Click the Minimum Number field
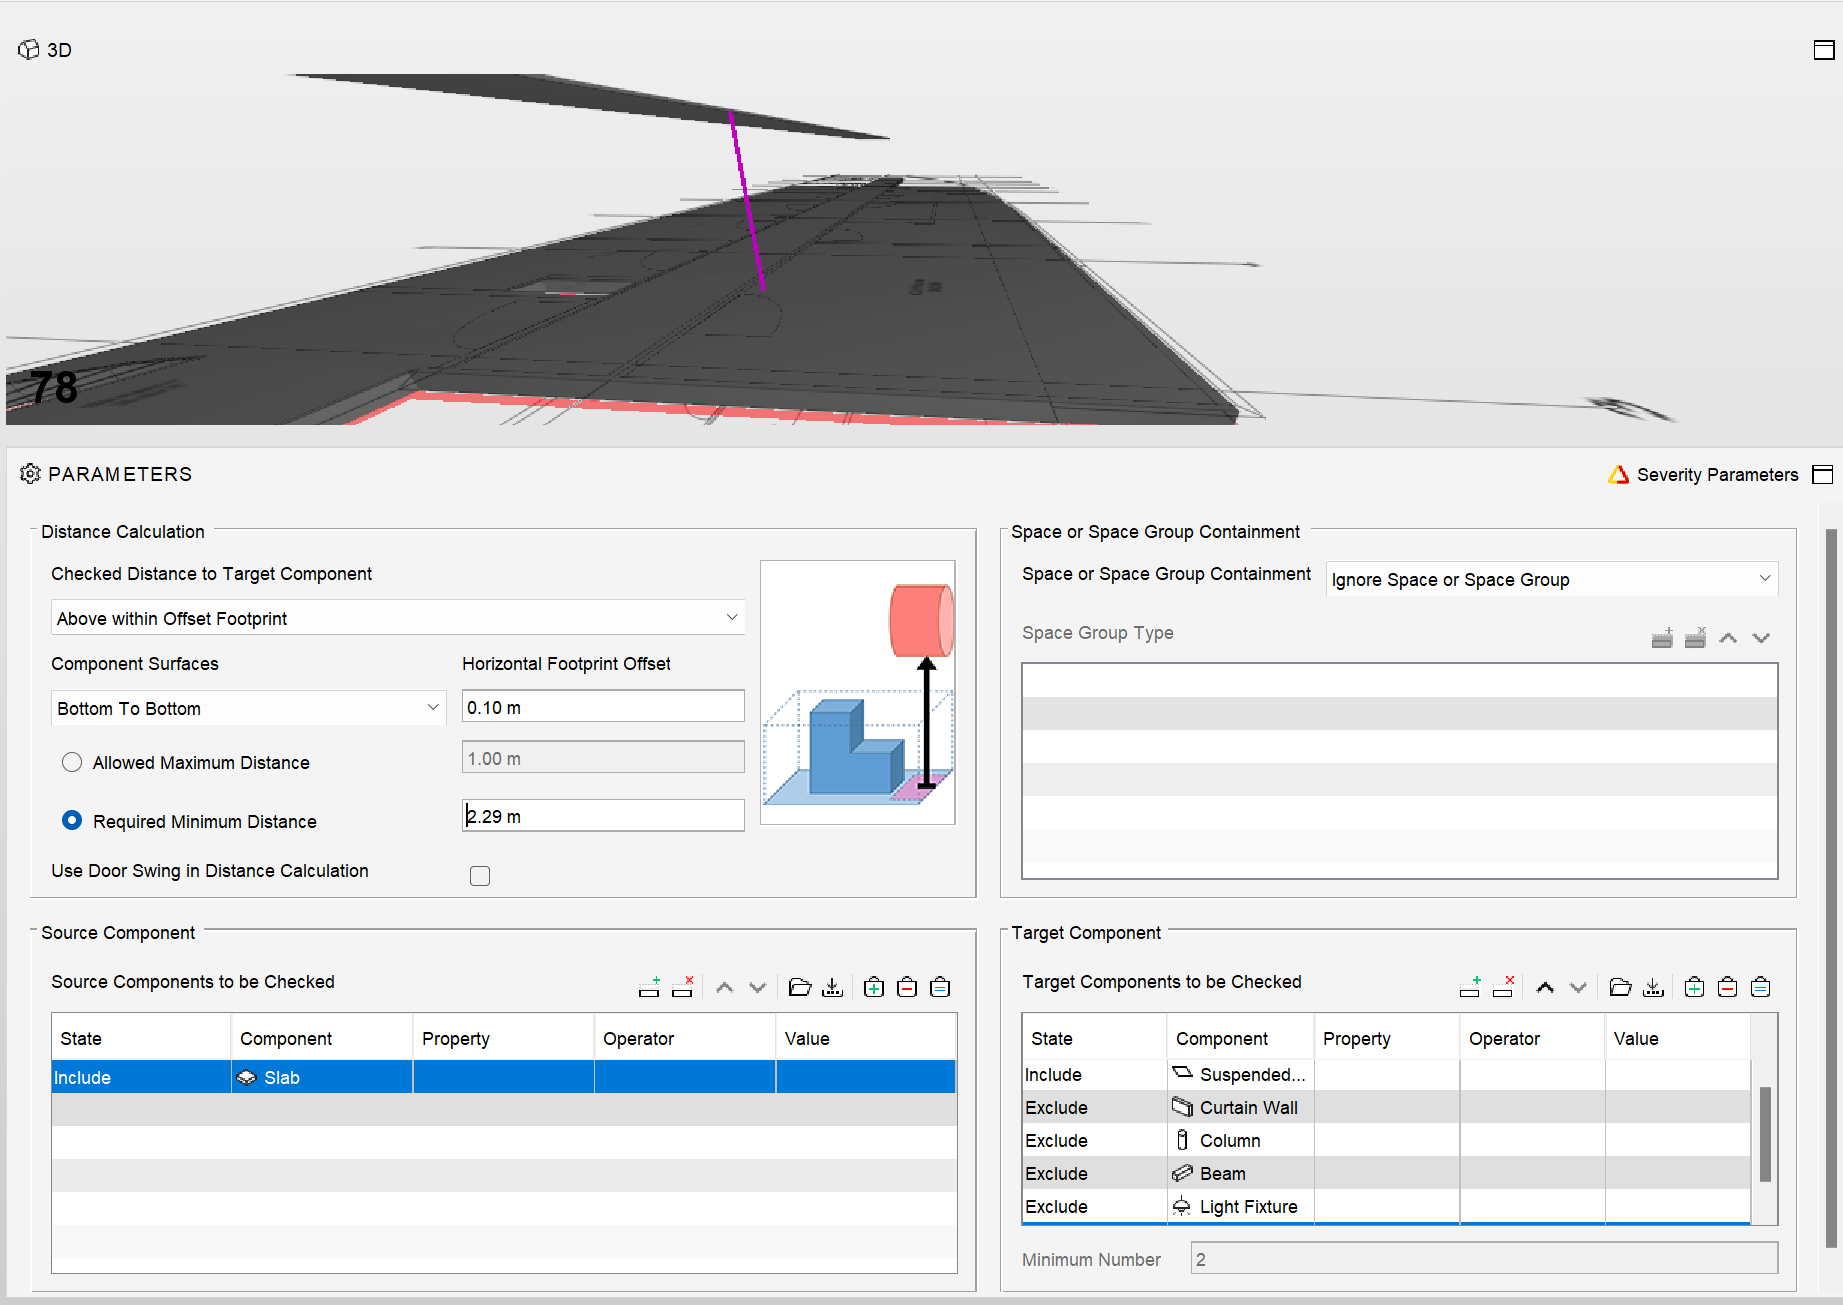1843x1305 pixels. (x=1484, y=1258)
